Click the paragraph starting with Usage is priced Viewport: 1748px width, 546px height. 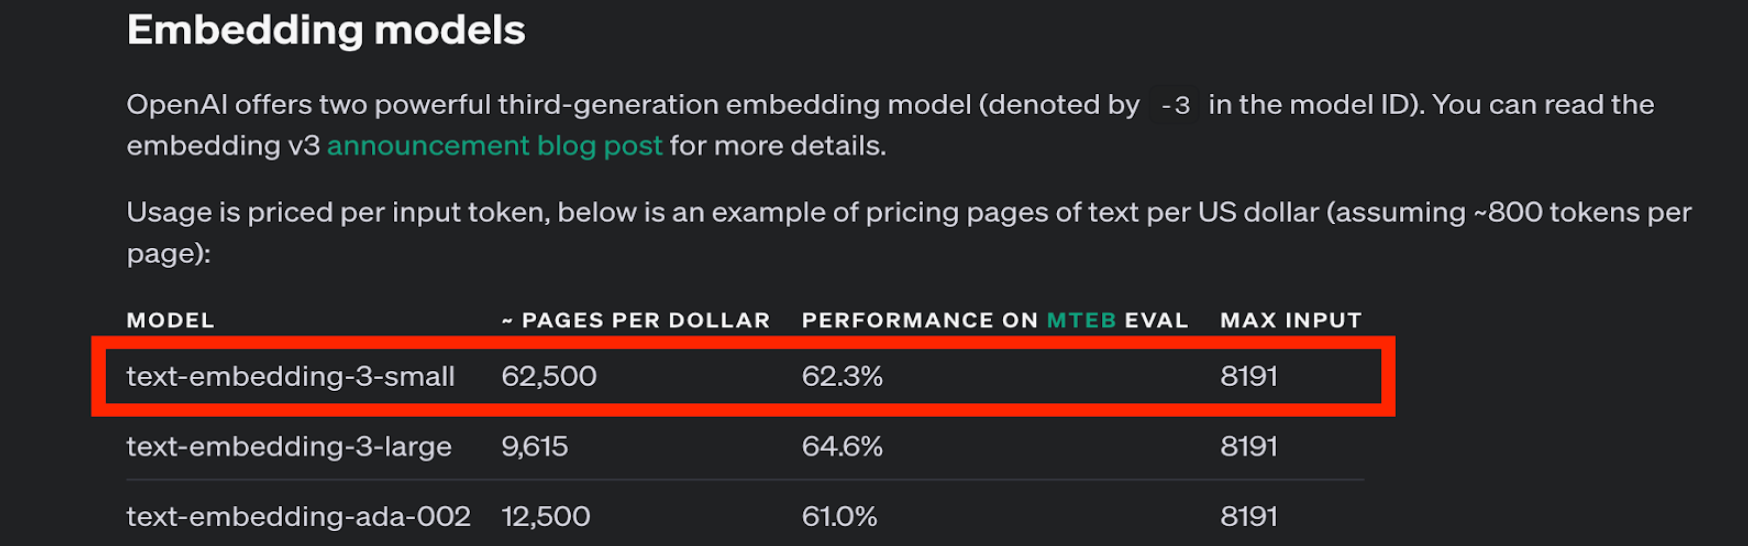[x=700, y=213]
